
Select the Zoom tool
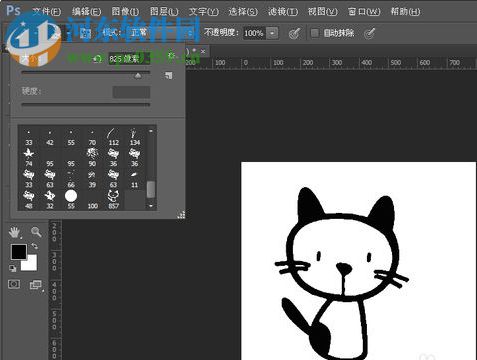(x=36, y=232)
